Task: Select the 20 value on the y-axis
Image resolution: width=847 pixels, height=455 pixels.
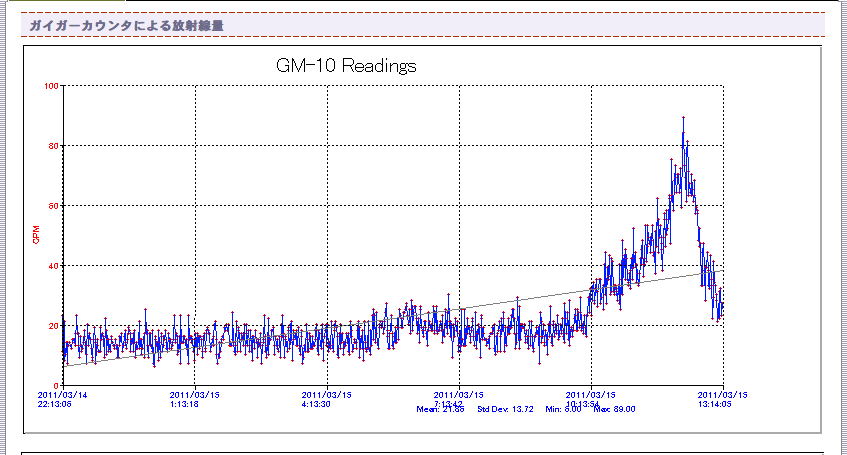Action: pos(54,326)
